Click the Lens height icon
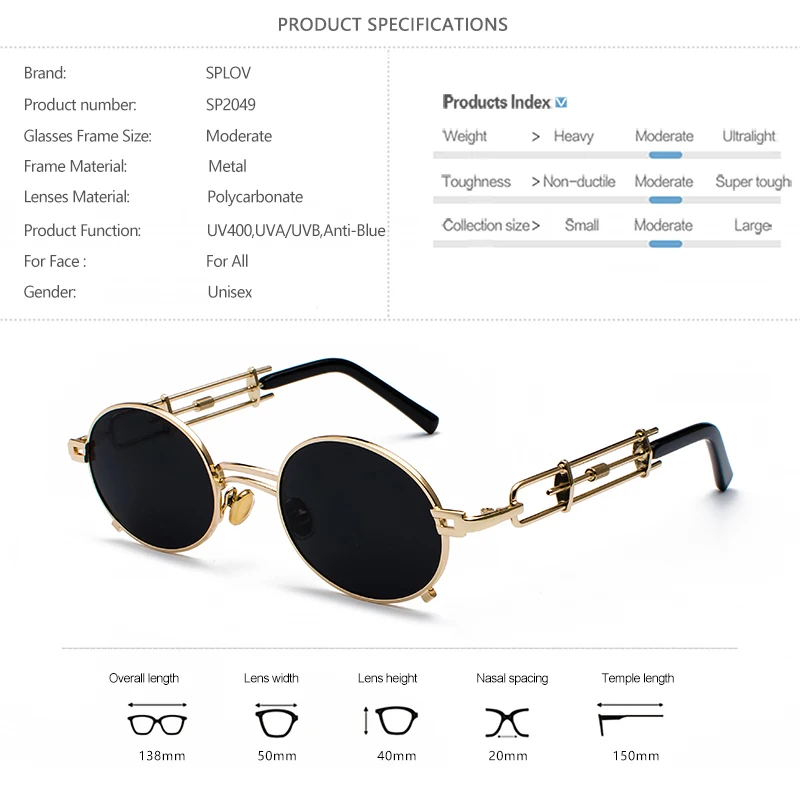The width and height of the screenshot is (800, 800). click(391, 720)
